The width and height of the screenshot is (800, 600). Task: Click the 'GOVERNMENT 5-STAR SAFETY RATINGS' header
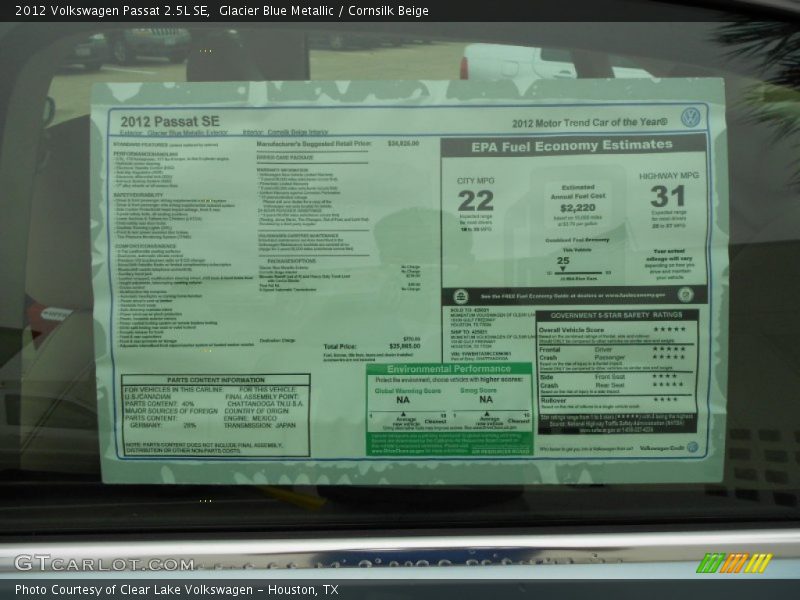pyautogui.click(x=616, y=315)
